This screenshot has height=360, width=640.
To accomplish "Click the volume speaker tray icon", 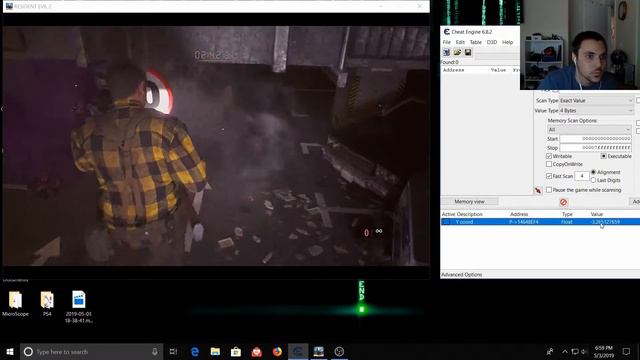I will [x=584, y=351].
